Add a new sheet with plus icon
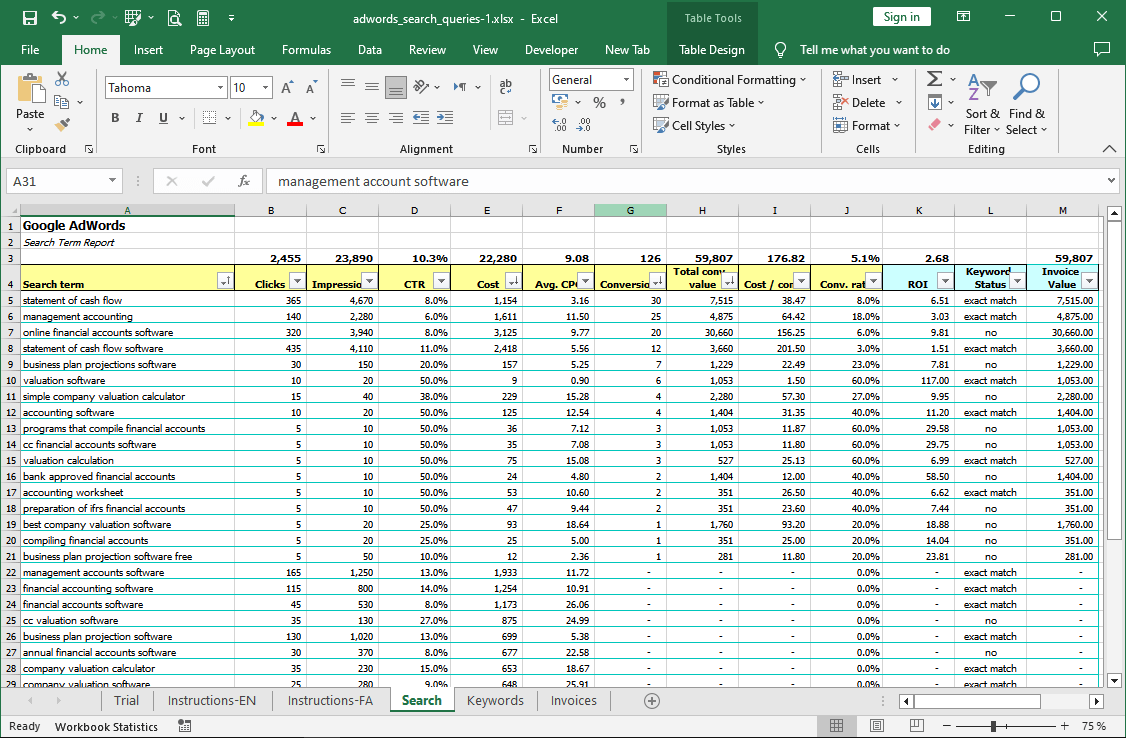1126x738 pixels. (x=651, y=701)
